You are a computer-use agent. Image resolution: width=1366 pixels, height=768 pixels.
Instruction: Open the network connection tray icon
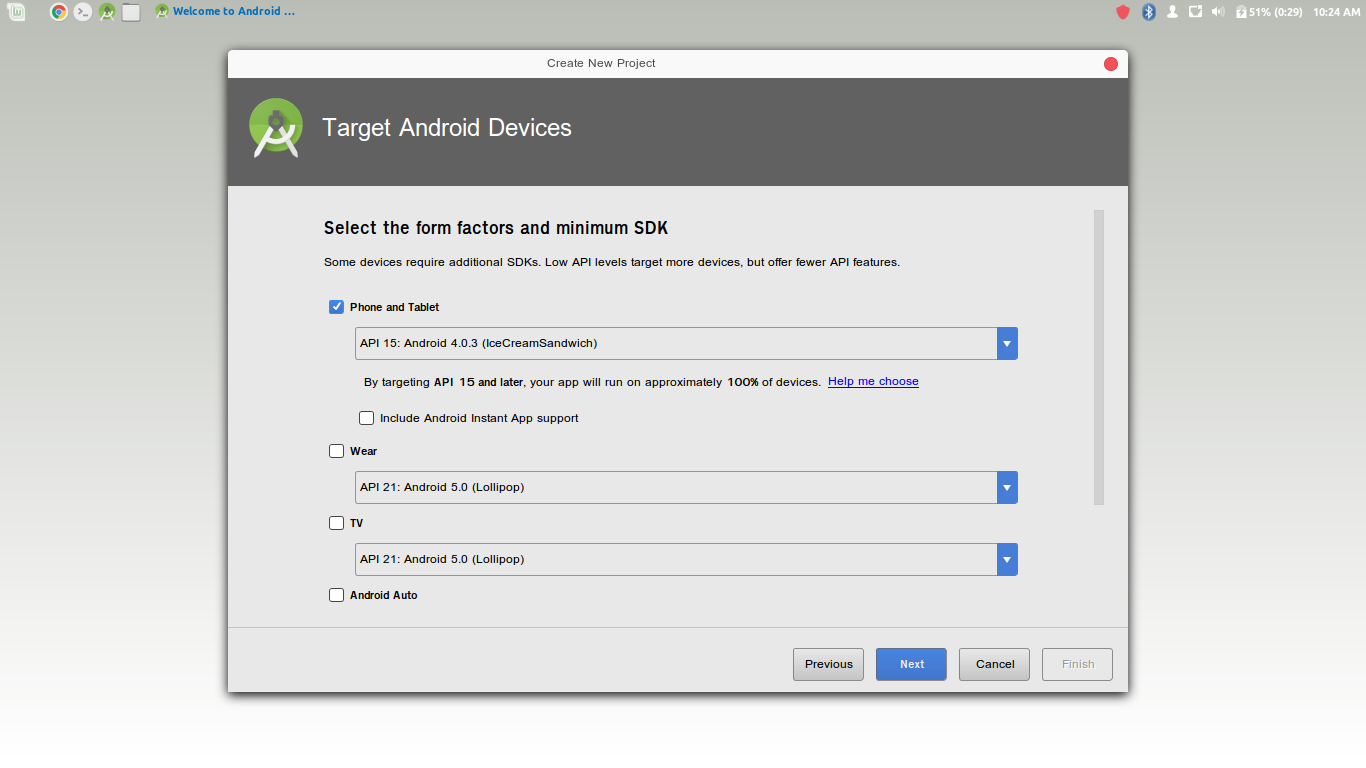click(1195, 12)
